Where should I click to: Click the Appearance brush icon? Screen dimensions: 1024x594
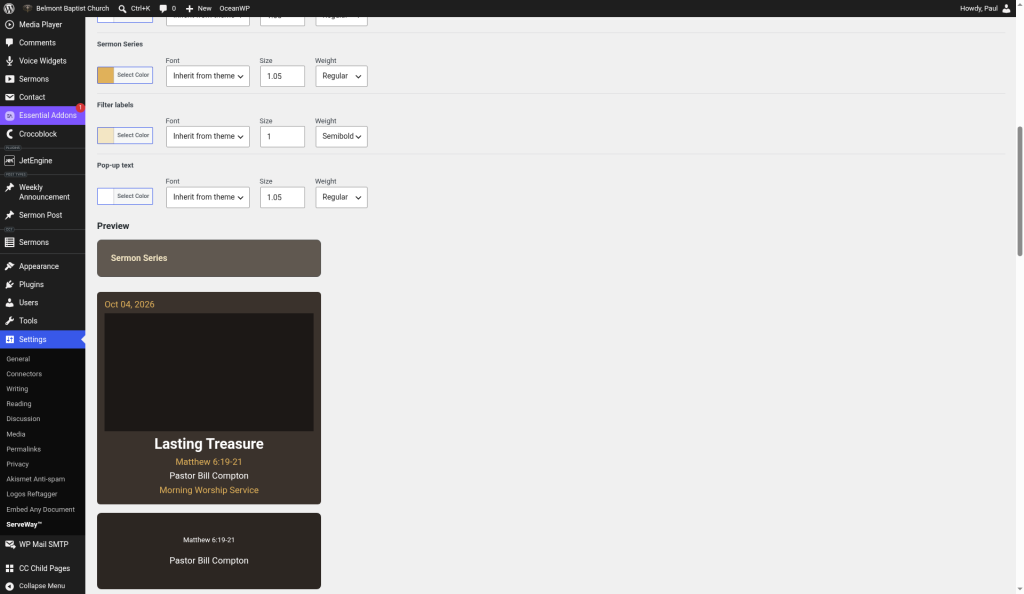9,266
